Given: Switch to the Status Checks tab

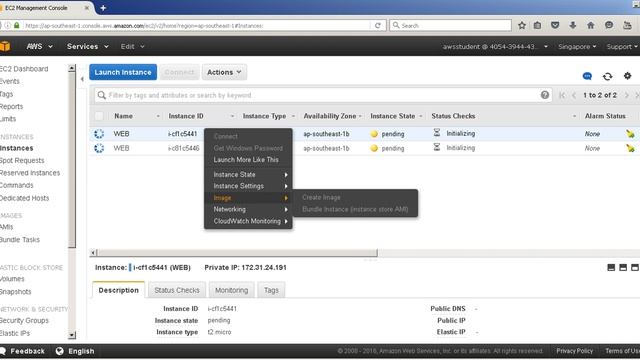Looking at the screenshot, I should tap(177, 290).
